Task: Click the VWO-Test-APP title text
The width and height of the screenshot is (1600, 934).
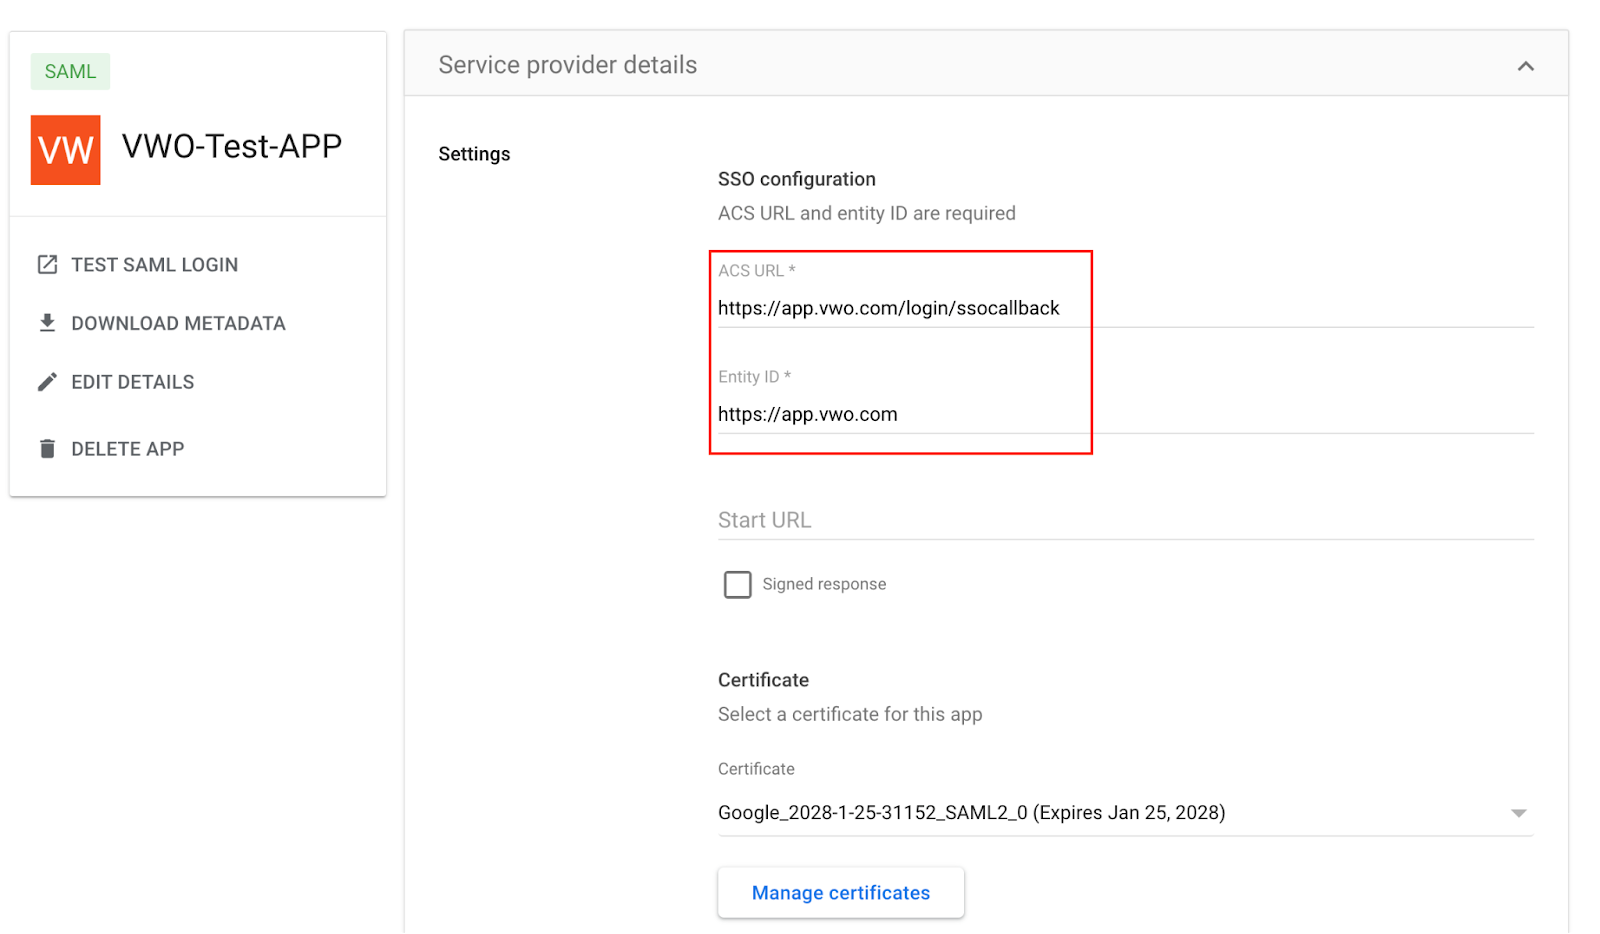Action: click(232, 146)
